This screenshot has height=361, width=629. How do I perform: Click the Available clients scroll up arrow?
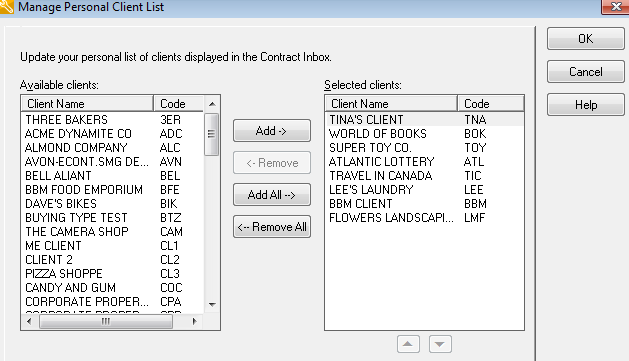point(212,104)
